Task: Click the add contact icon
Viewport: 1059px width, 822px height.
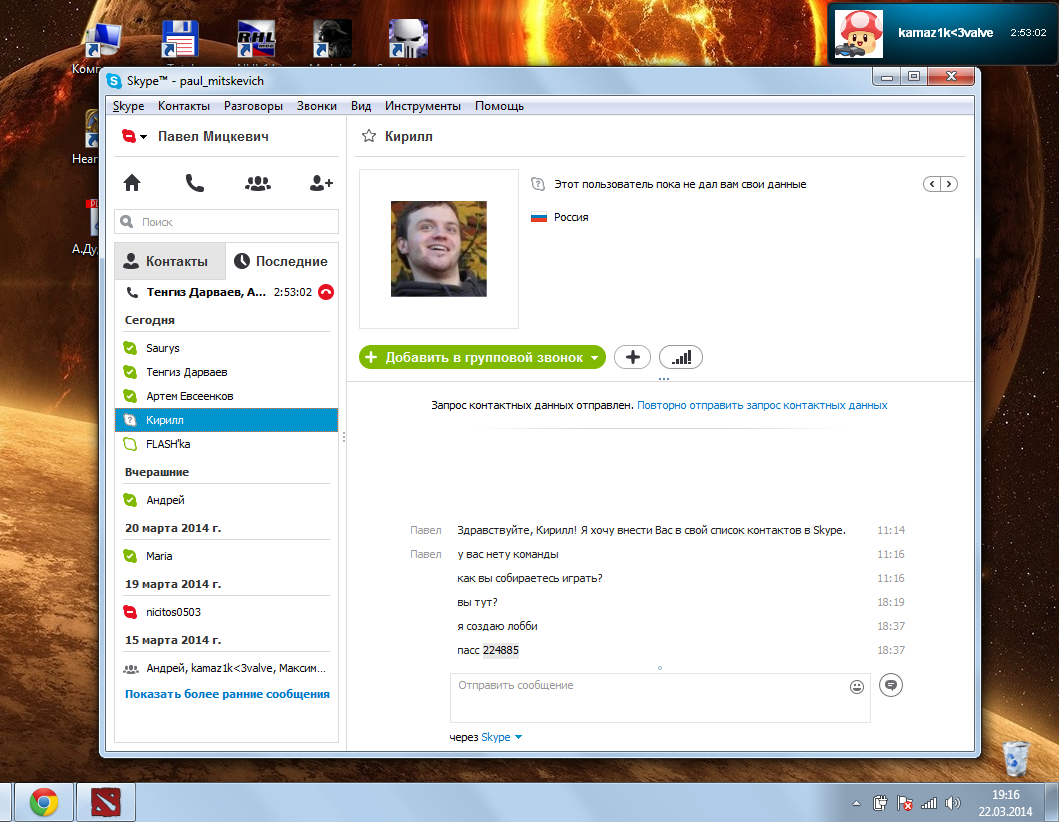Action: pyautogui.click(x=321, y=183)
